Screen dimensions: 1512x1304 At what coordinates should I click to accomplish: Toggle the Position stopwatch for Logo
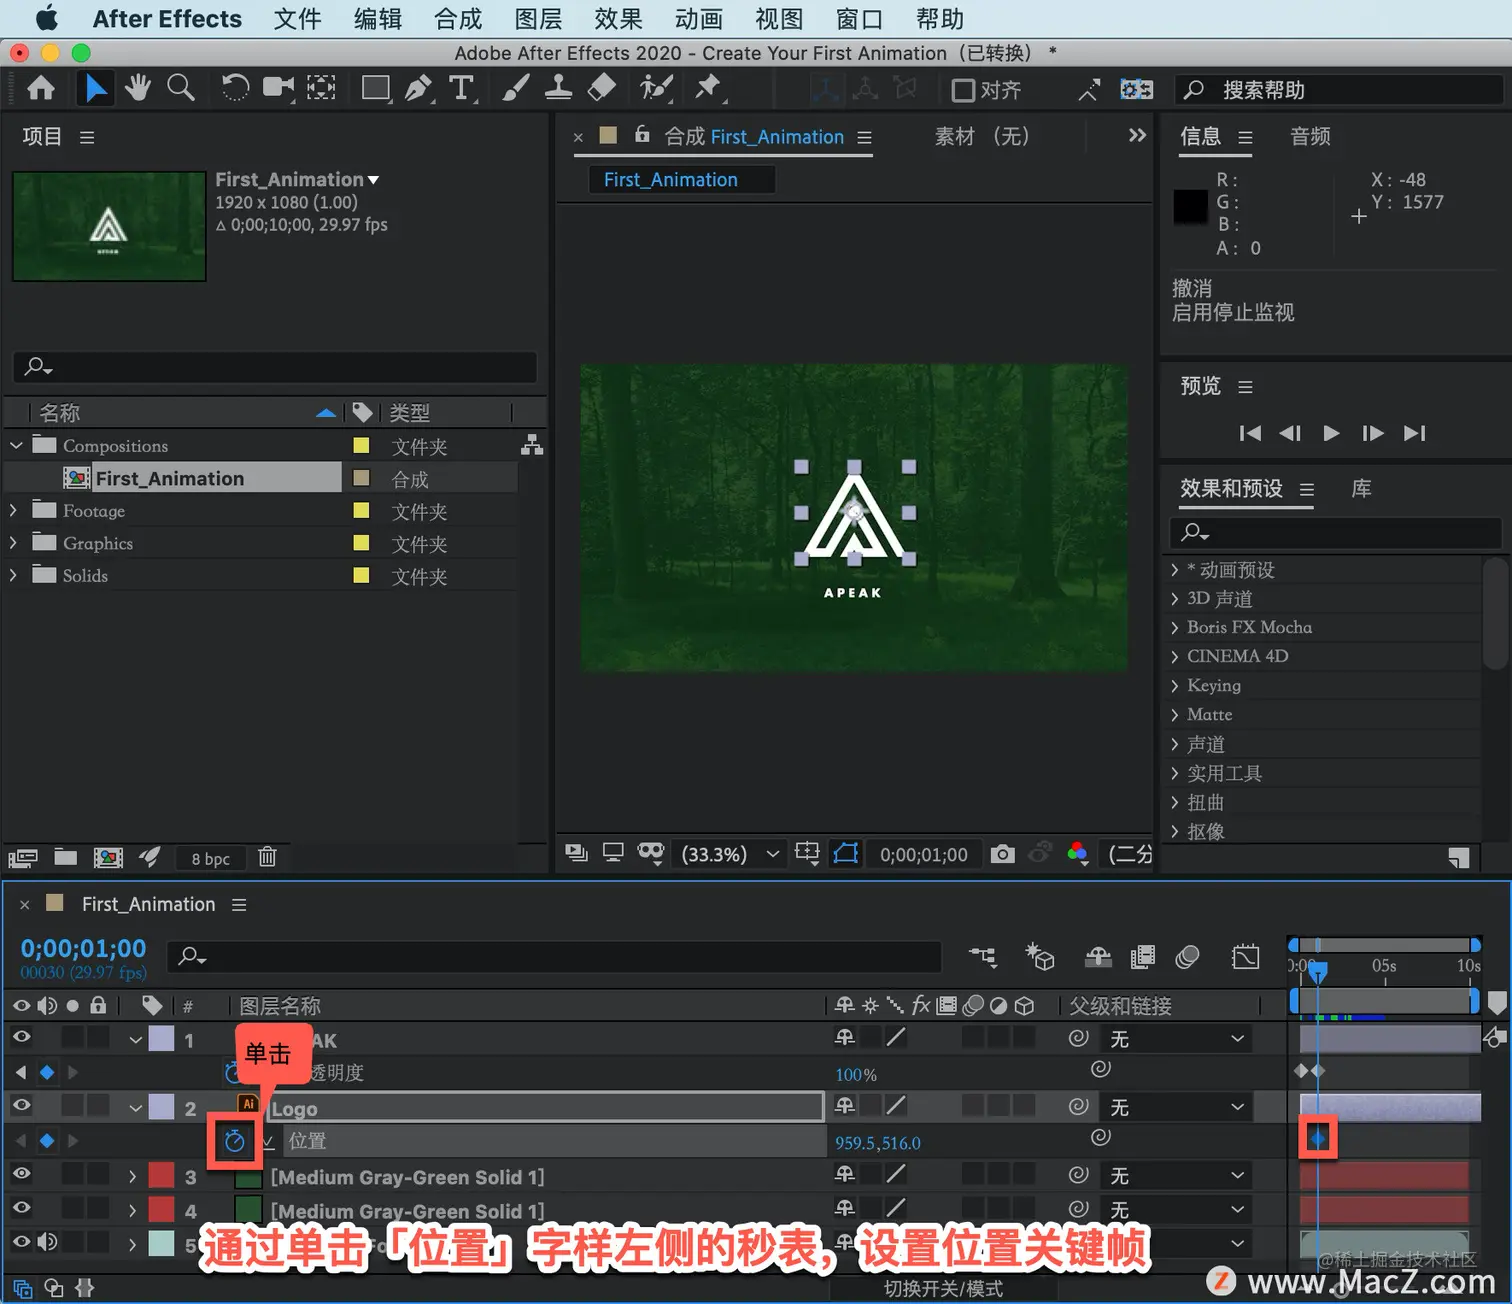click(x=235, y=1141)
